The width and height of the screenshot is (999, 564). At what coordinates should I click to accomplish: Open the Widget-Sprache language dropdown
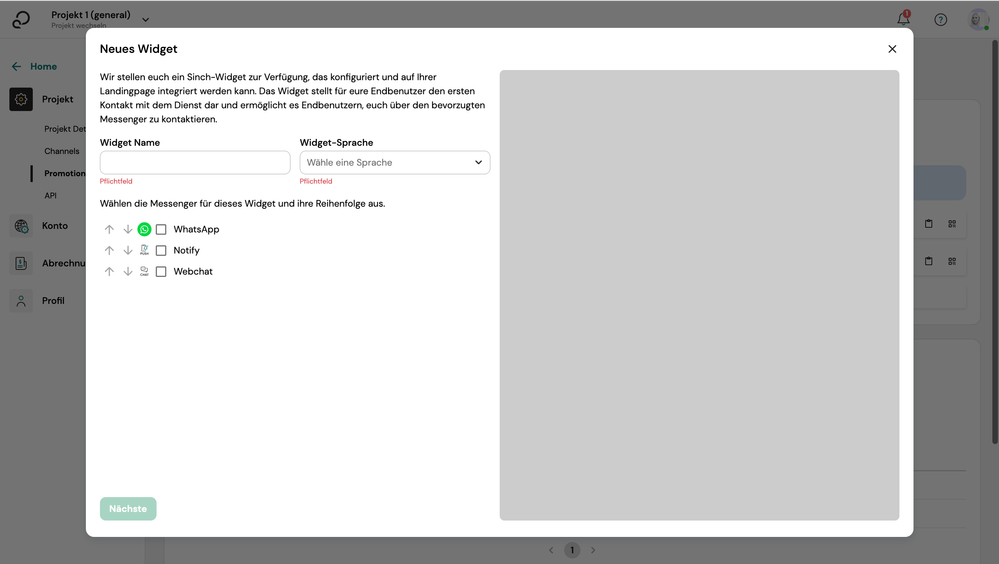(x=394, y=162)
